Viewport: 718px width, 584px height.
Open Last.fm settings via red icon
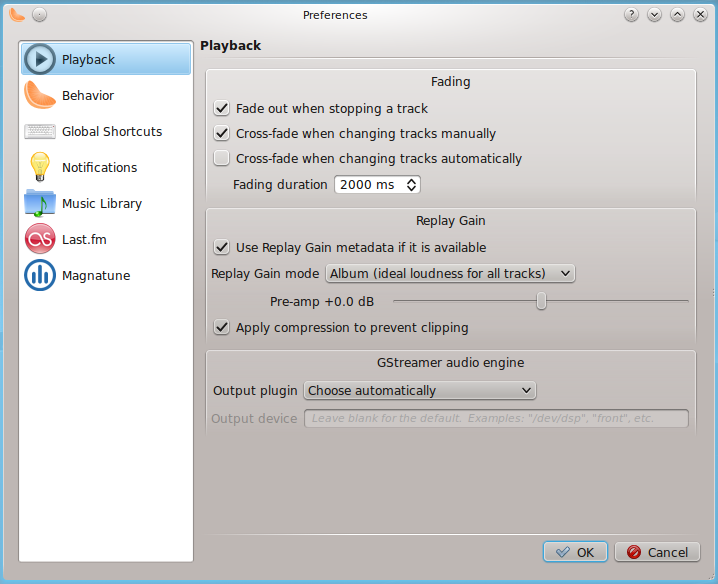pos(40,240)
